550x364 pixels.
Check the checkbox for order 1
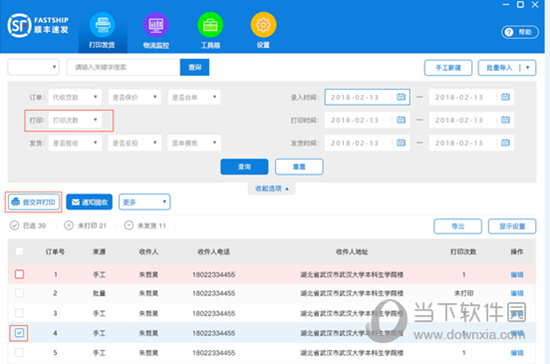[x=20, y=274]
